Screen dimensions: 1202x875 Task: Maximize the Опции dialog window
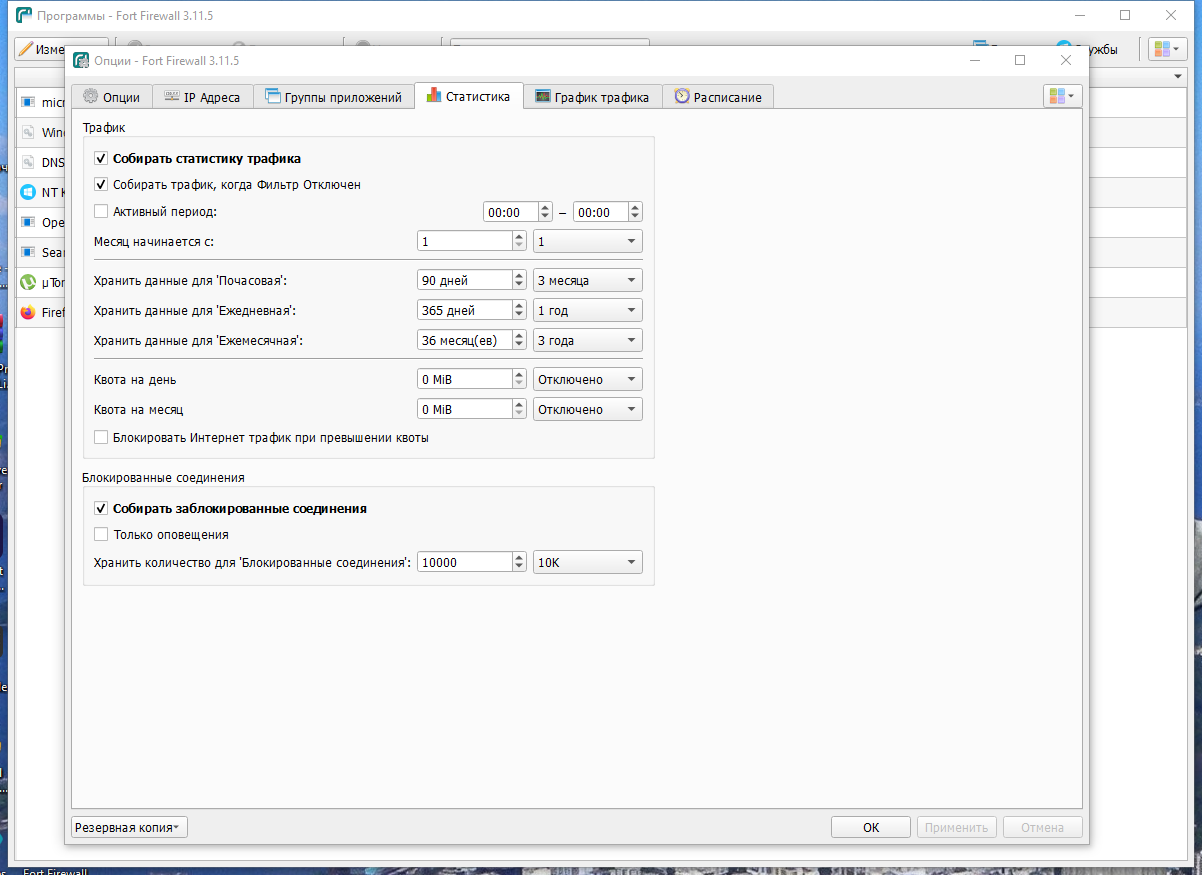1020,60
